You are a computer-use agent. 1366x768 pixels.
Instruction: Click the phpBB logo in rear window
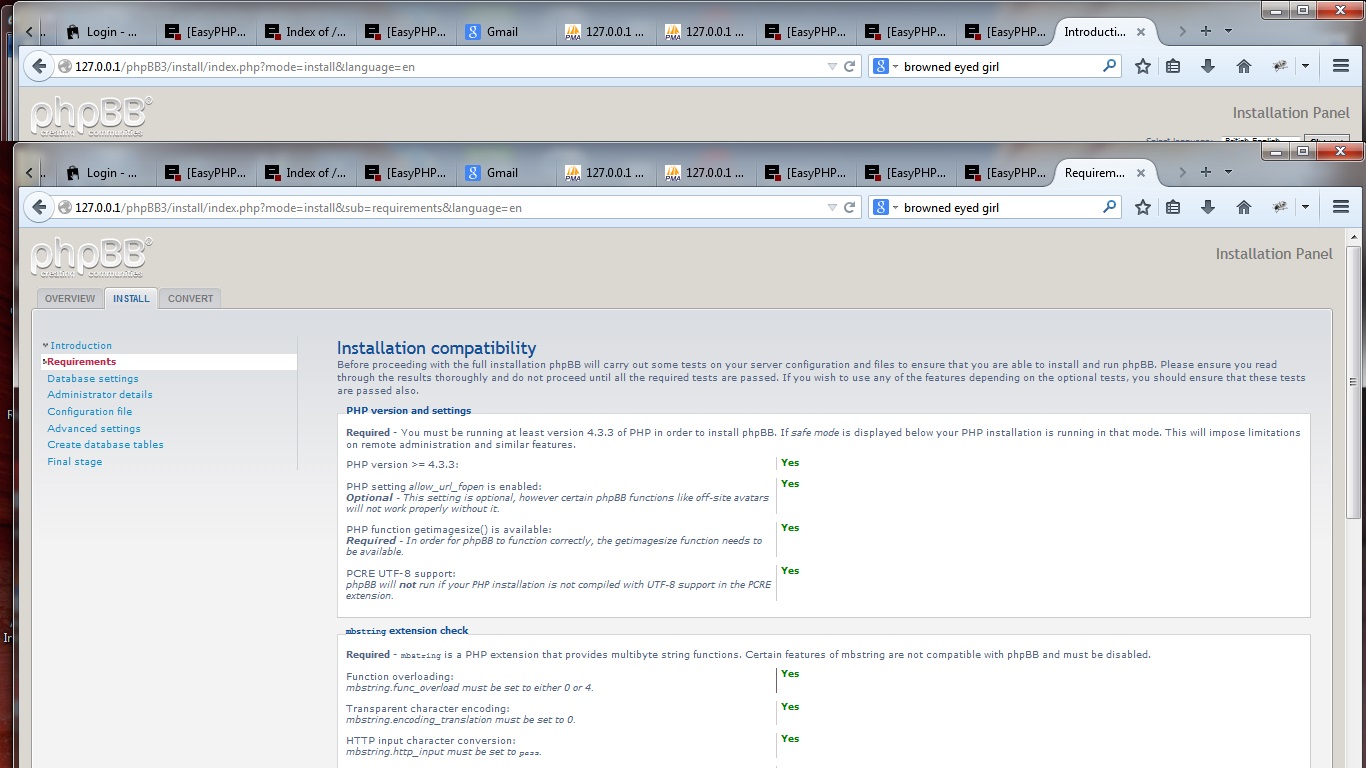91,116
